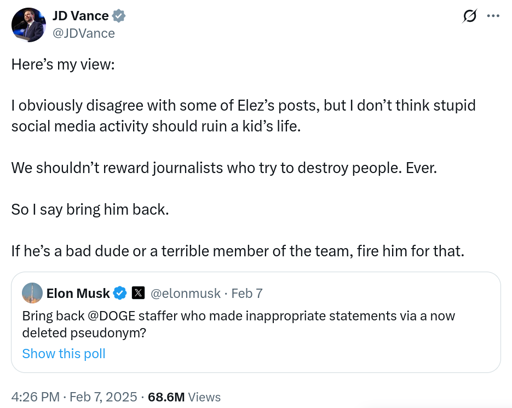Click the 68.6M Views count

tap(184, 397)
